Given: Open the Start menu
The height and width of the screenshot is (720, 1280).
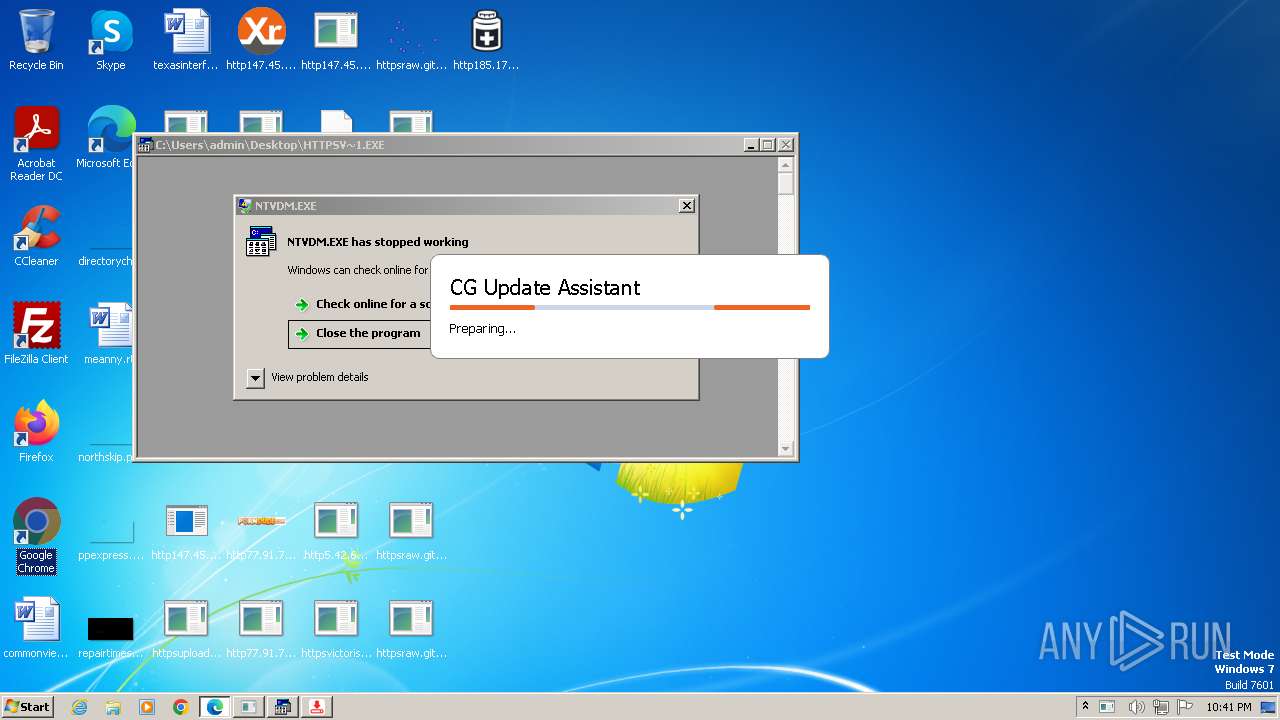Looking at the screenshot, I should (x=27, y=707).
